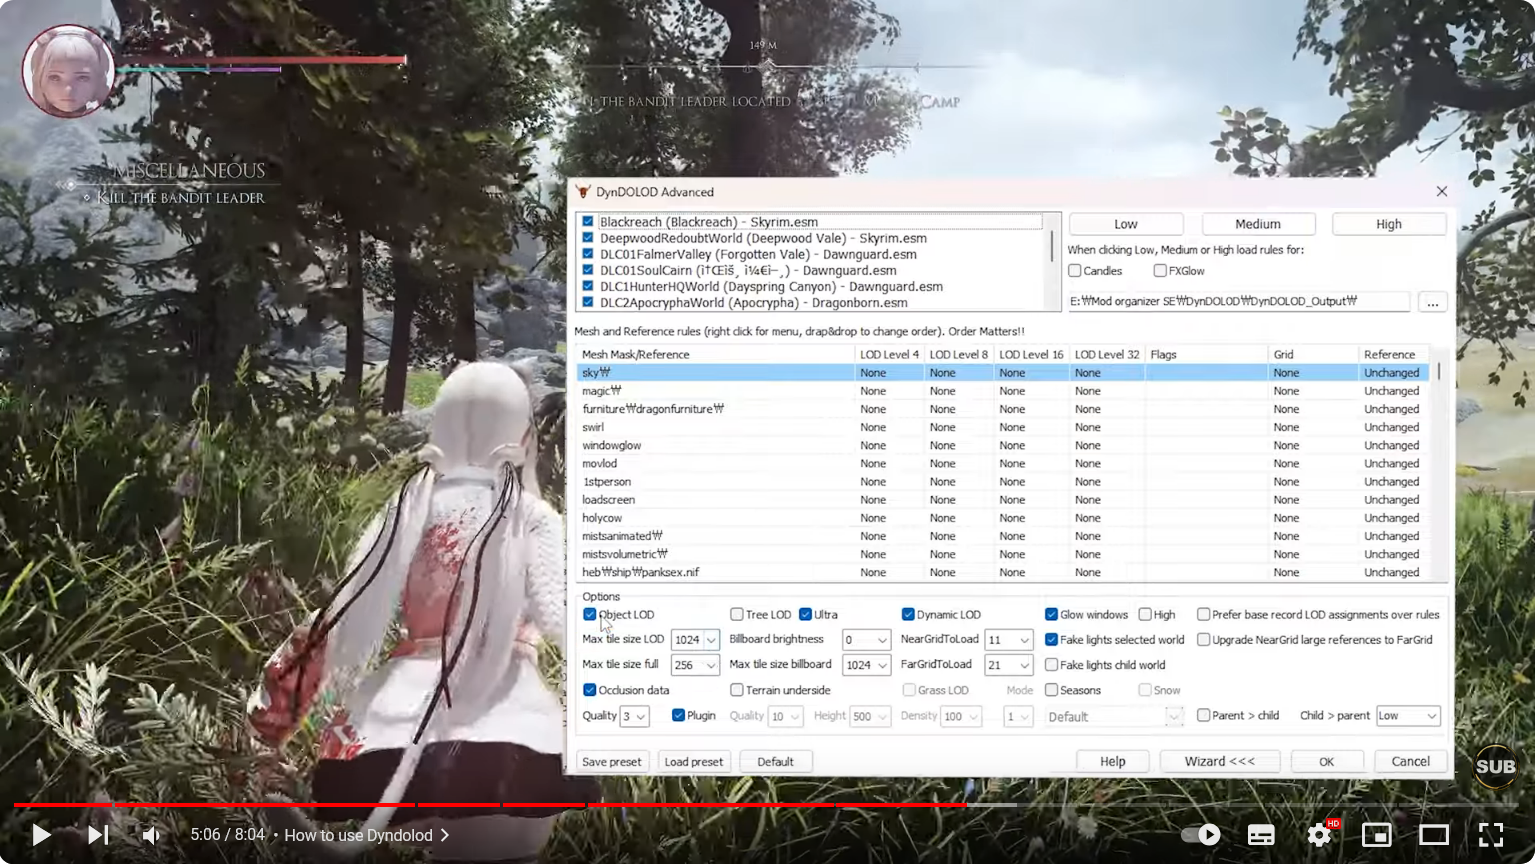
Task: Uncheck DLC1HunterHQWorld worldspace checkbox
Action: pos(588,286)
